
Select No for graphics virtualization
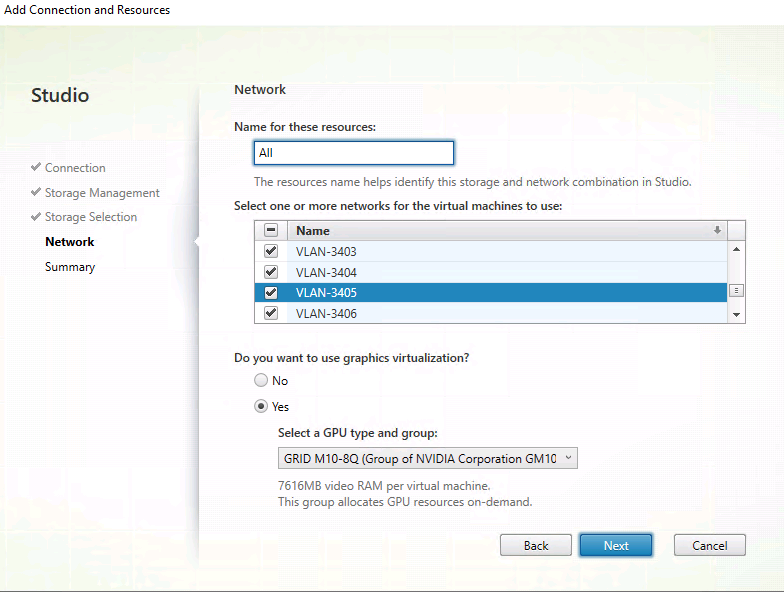(262, 381)
